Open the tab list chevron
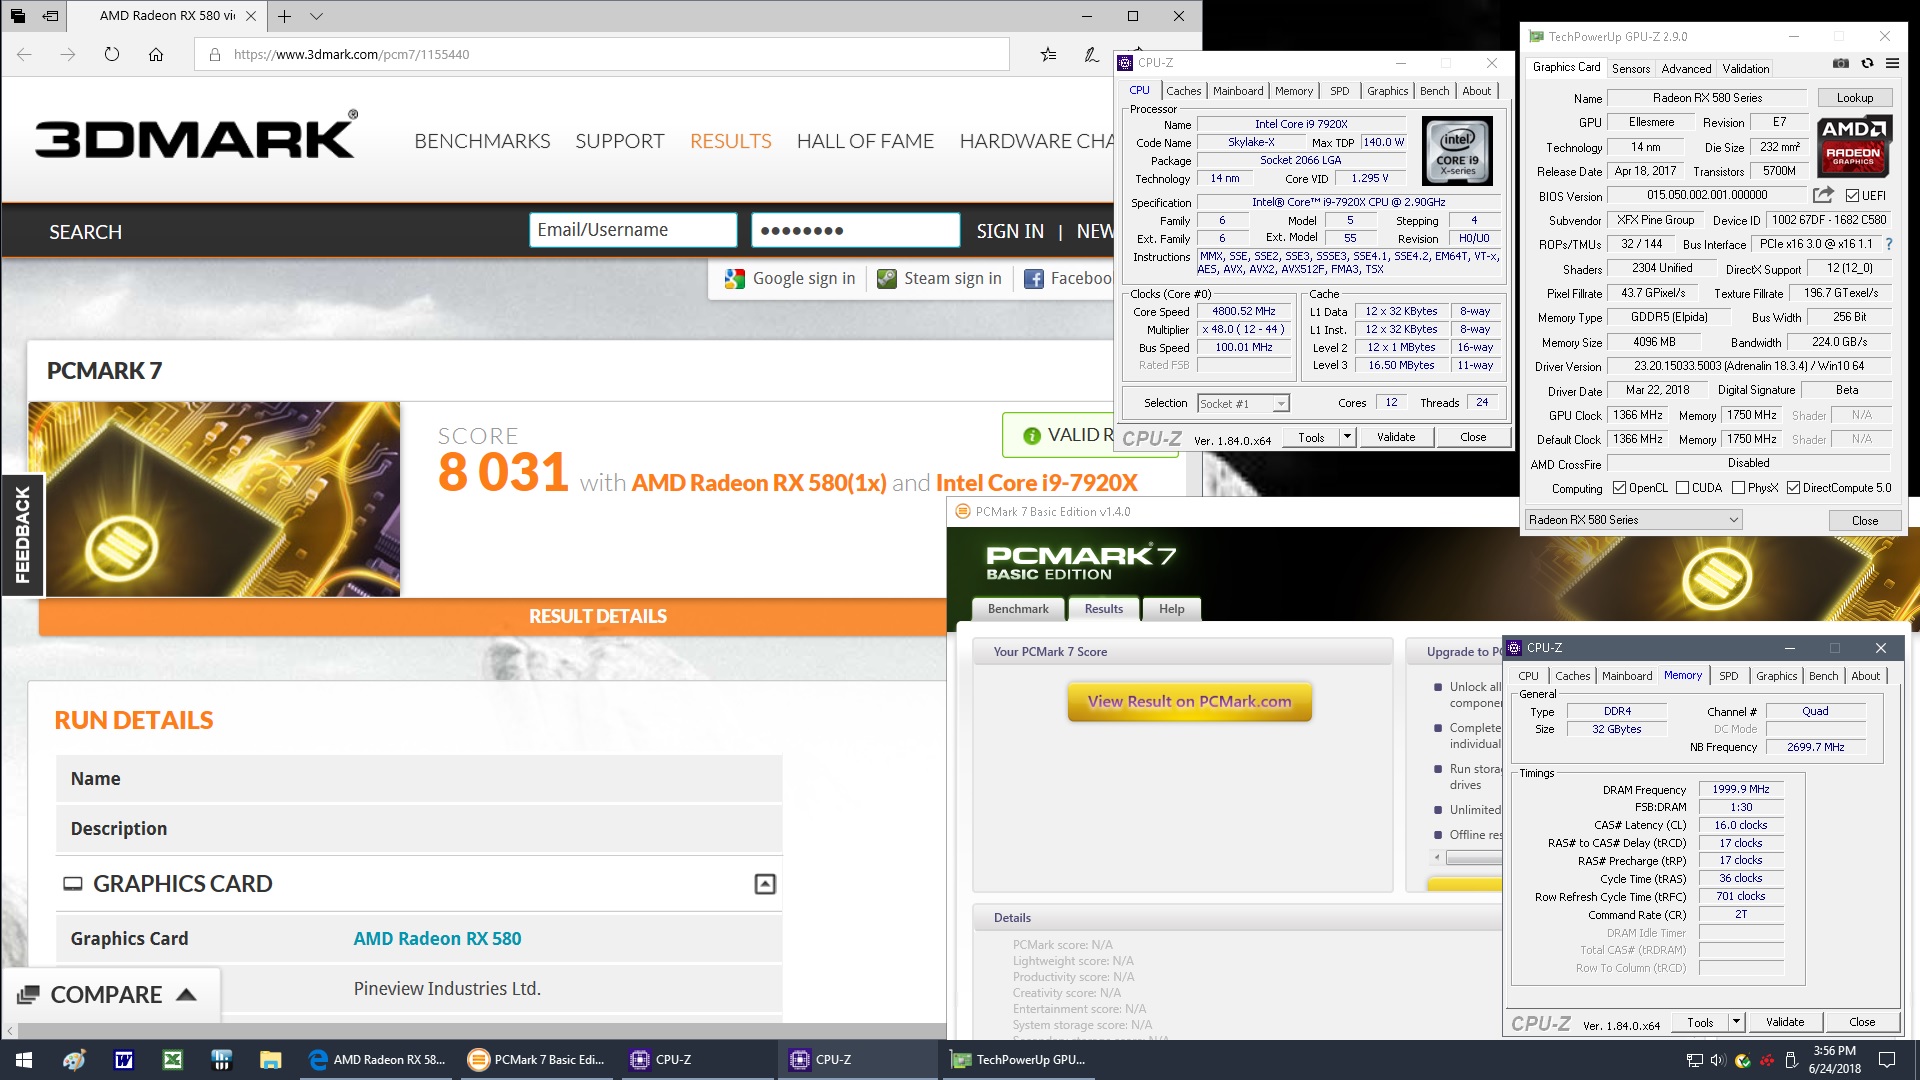Image resolution: width=1920 pixels, height=1080 pixels. click(x=316, y=16)
